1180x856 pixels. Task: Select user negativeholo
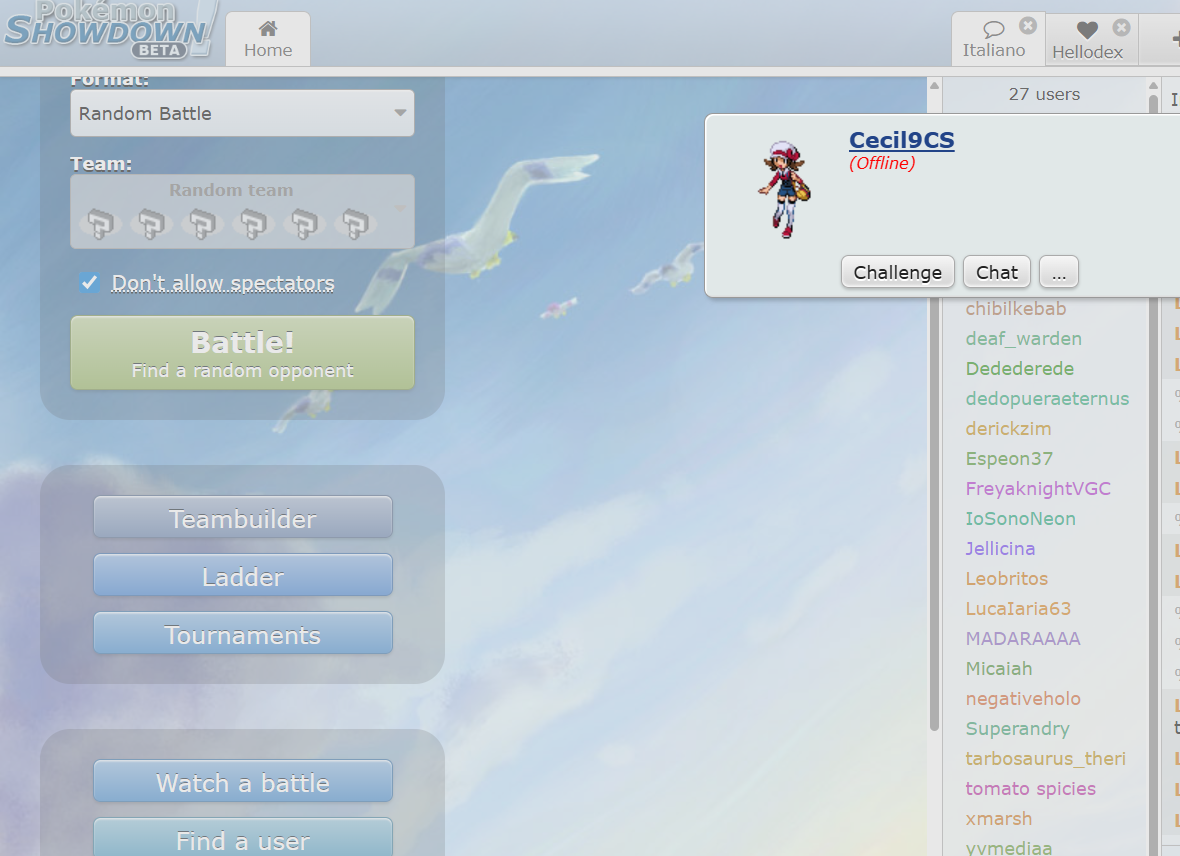[1023, 699]
